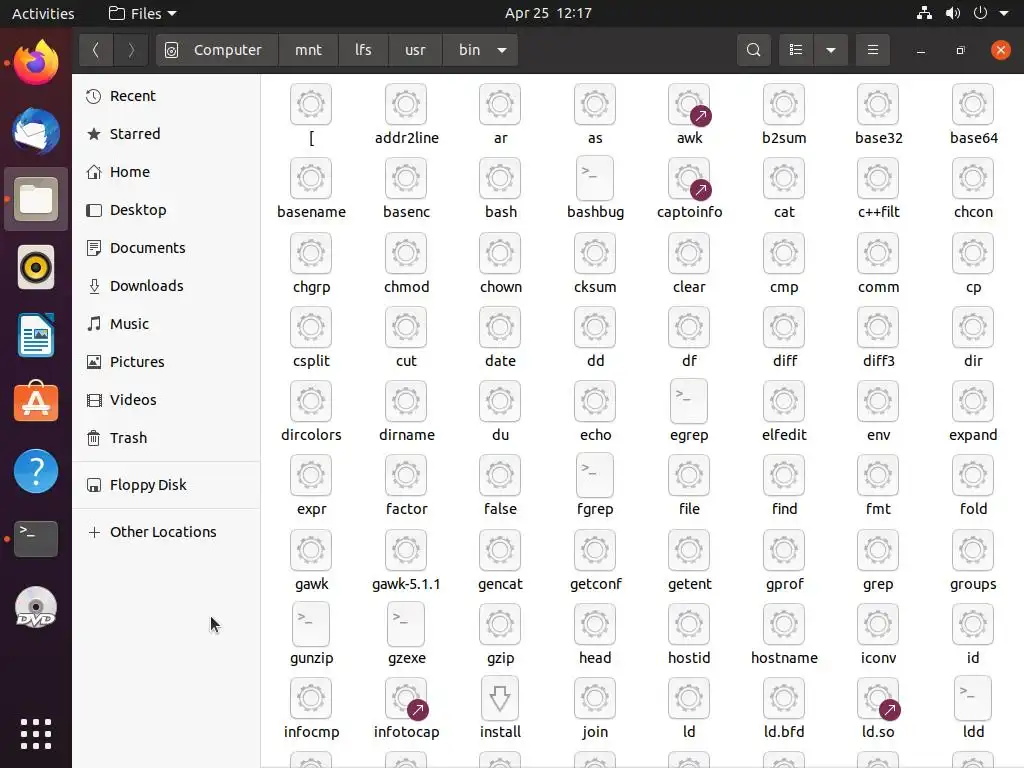Navigate to mnt in path bar
This screenshot has width=1024, height=768.
(308, 50)
